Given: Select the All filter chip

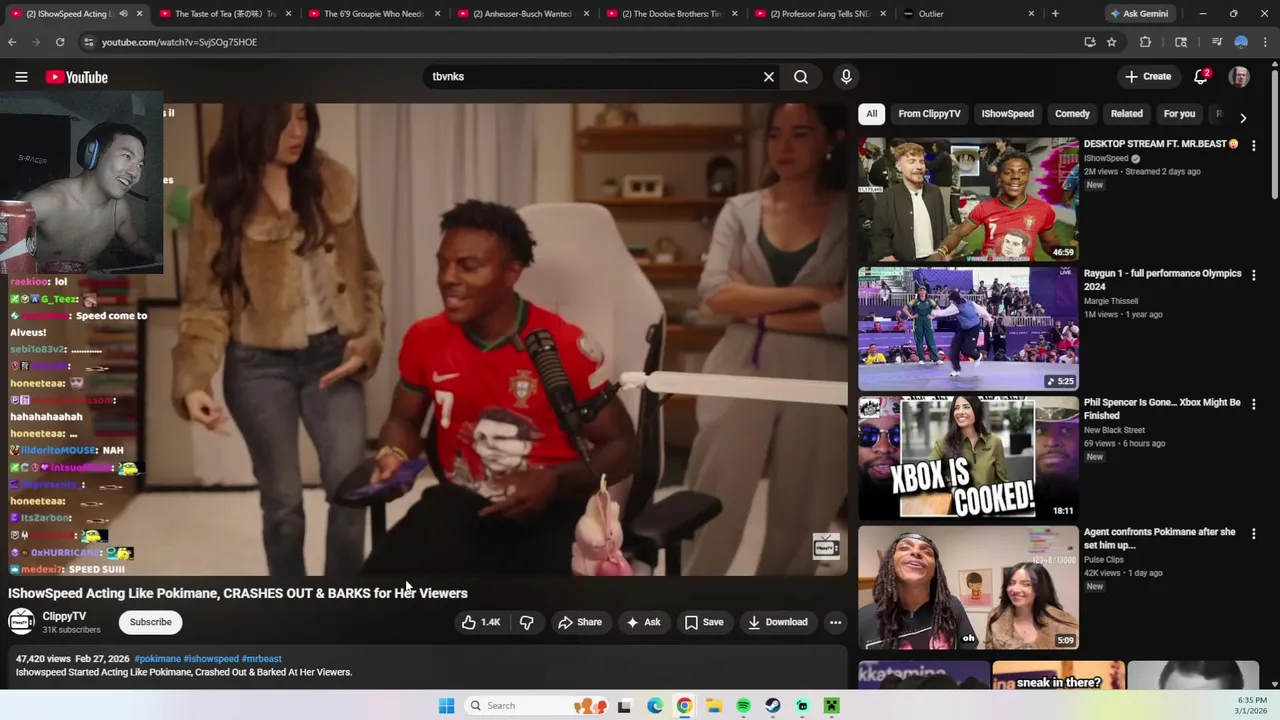Looking at the screenshot, I should pos(872,114).
